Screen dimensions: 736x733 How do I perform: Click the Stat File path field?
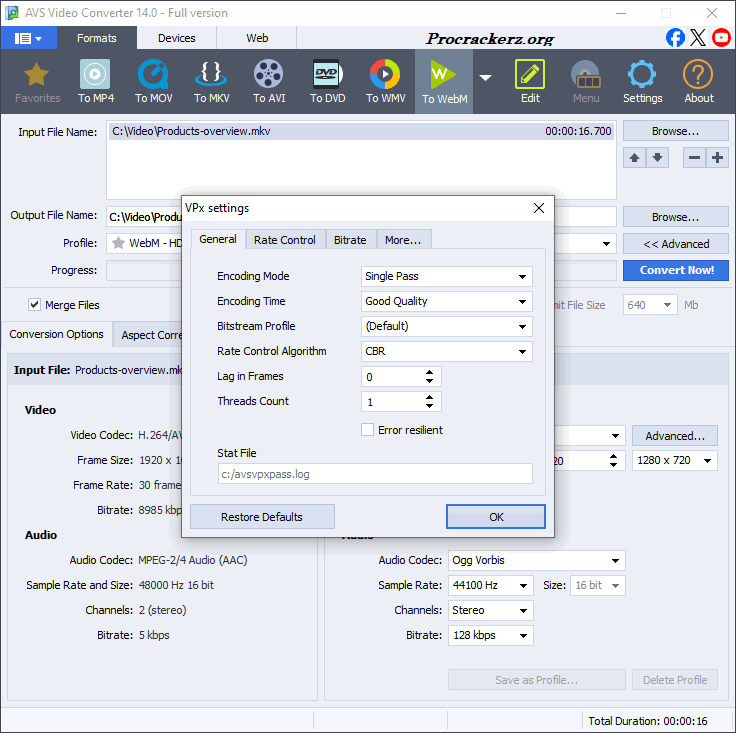(x=375, y=474)
